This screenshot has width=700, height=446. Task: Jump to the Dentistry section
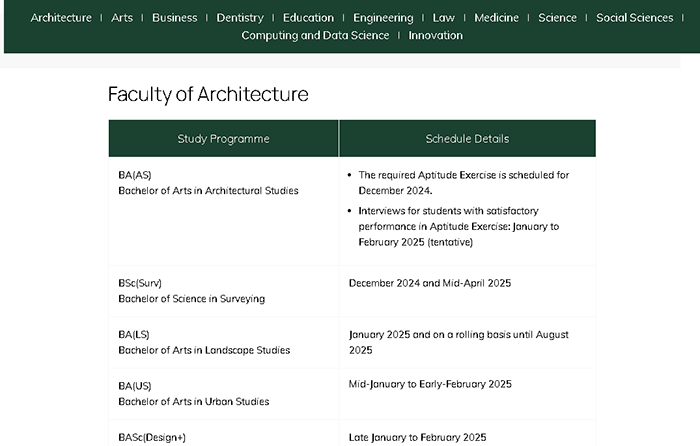point(240,18)
